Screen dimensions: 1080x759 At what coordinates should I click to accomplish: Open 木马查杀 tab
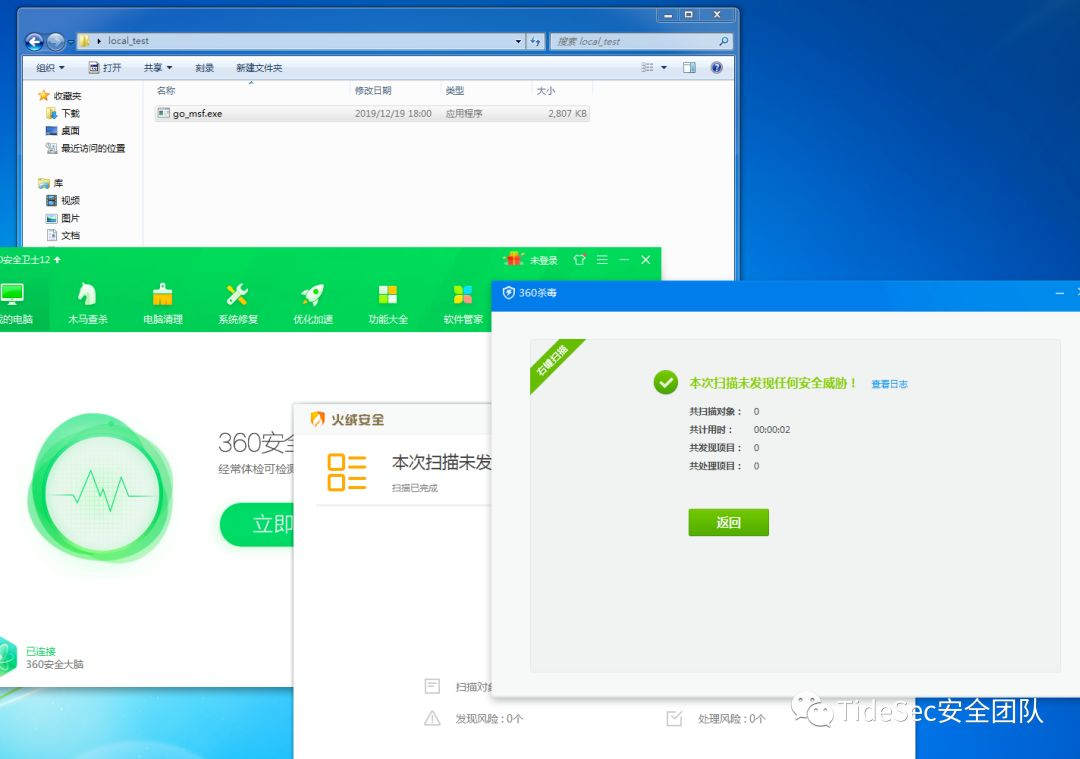coord(87,304)
